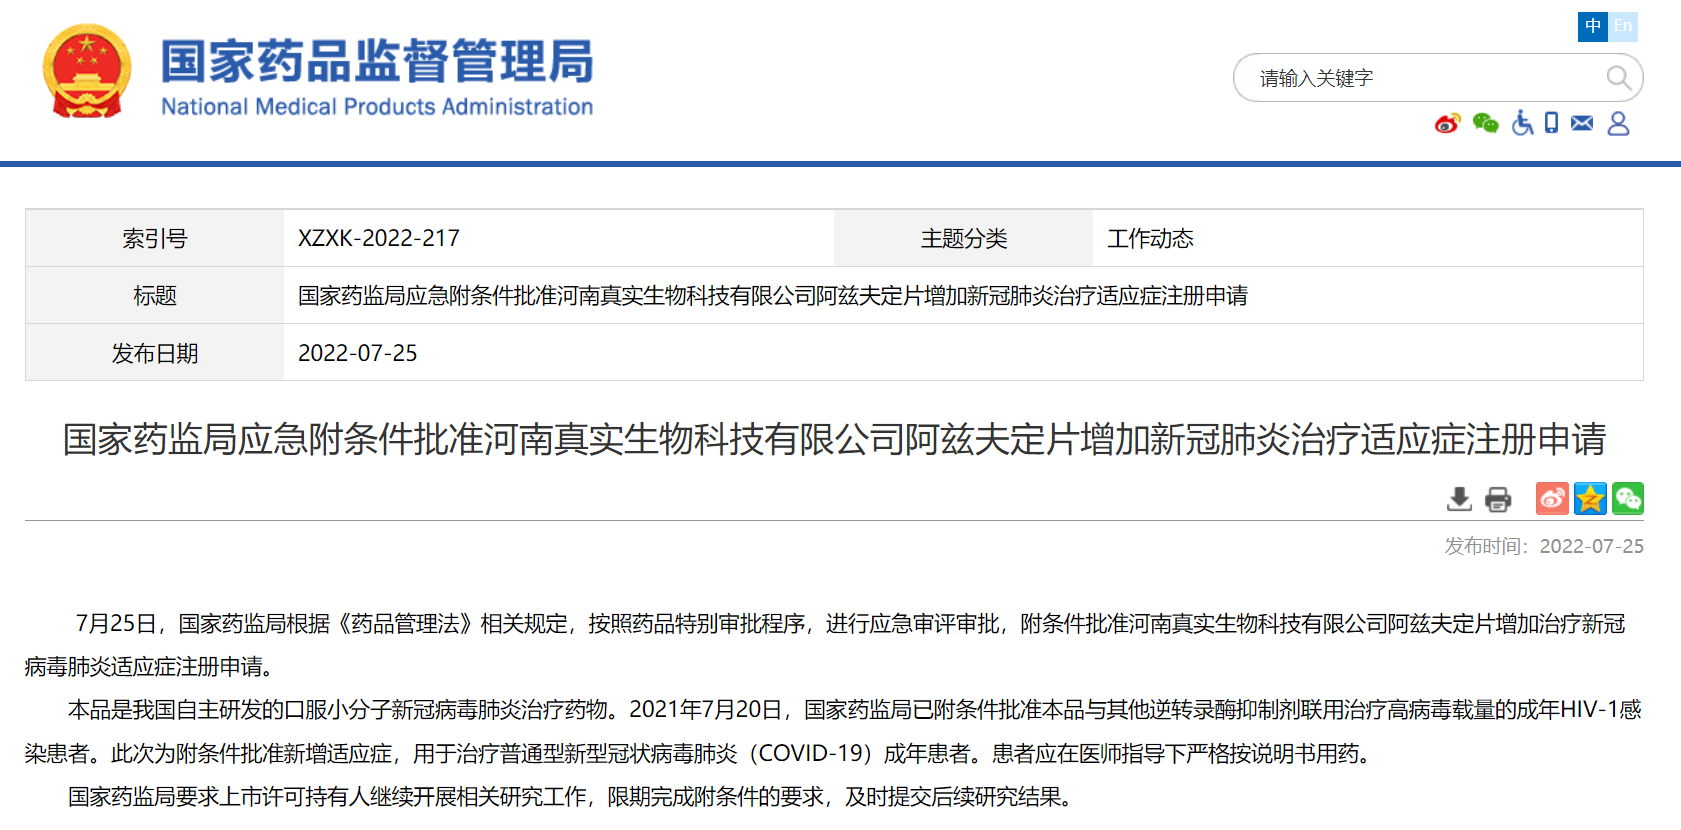Select the 2022-07-25 date cell in table
The image size is (1681, 830).
962,352
